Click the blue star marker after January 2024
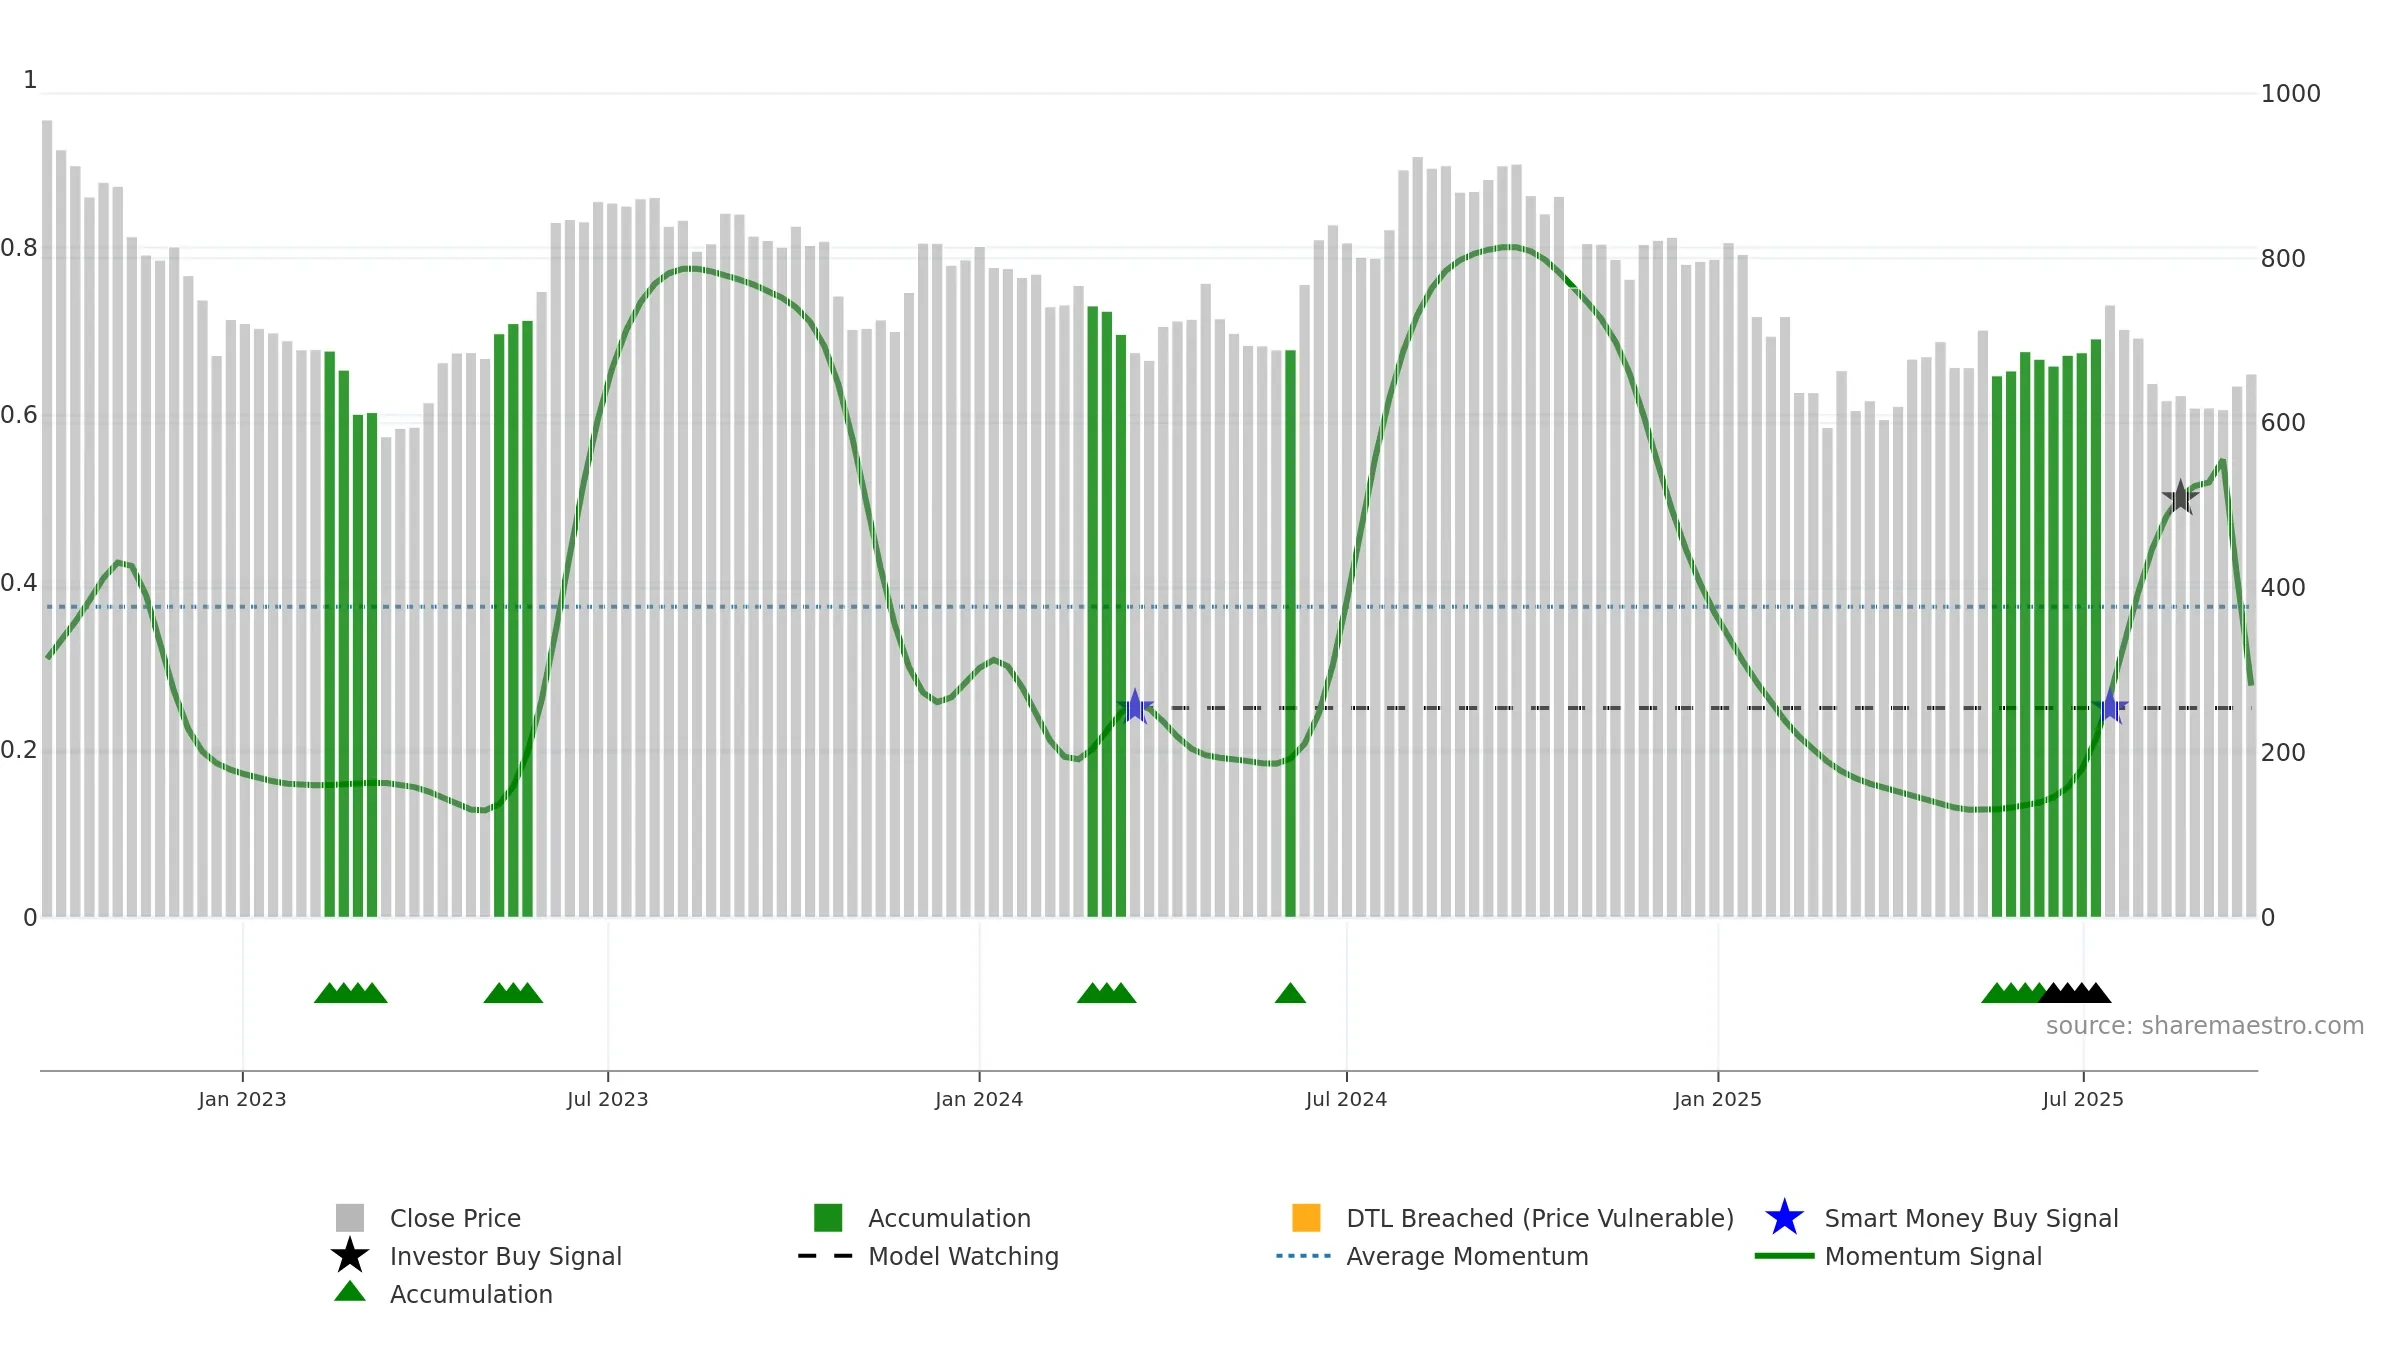 [x=1135, y=707]
